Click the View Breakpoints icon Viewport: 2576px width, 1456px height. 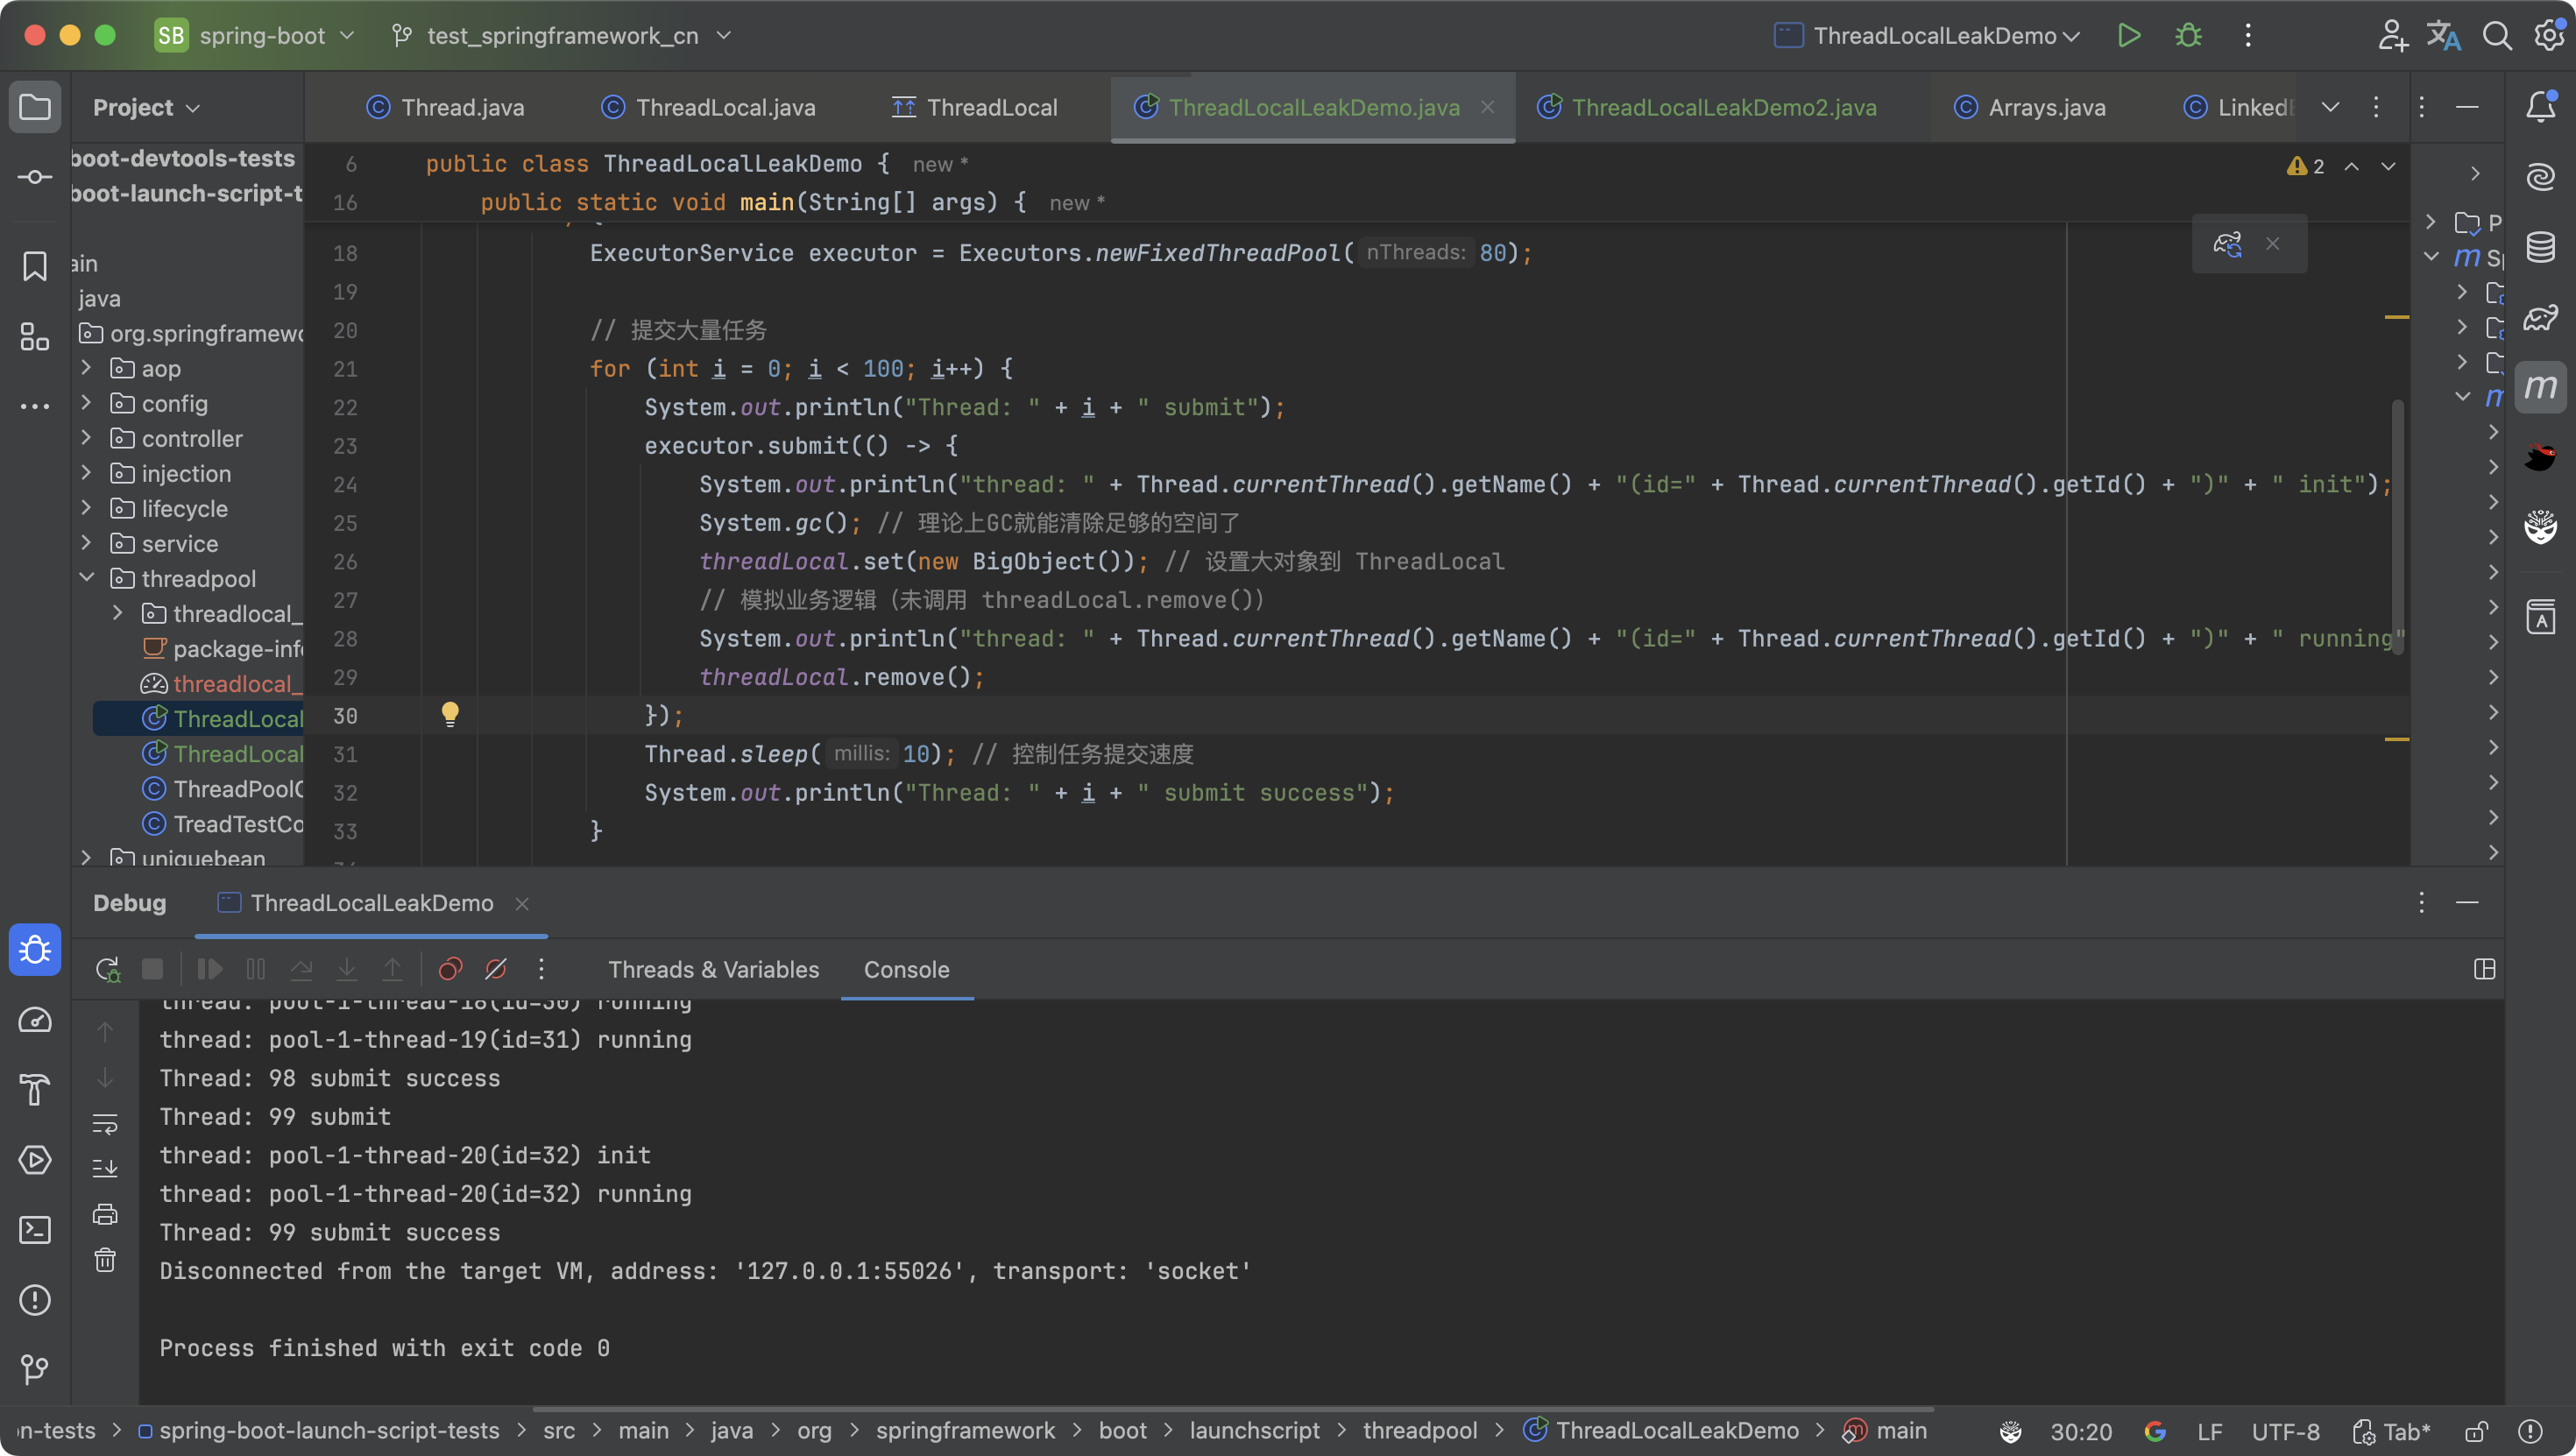(450, 969)
